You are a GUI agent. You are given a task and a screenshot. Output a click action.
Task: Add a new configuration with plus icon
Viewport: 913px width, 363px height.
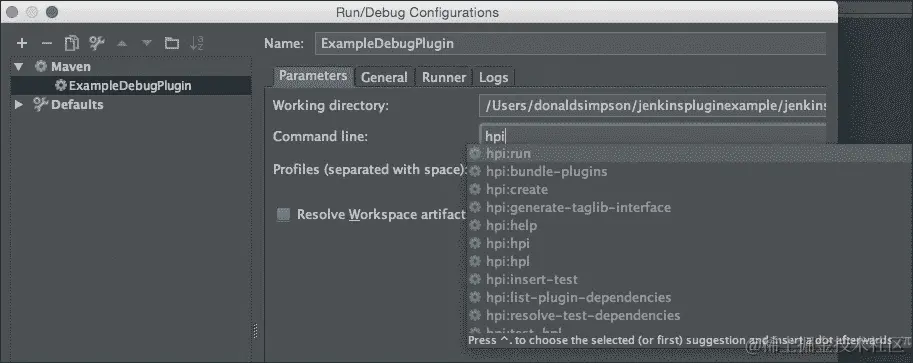pos(22,43)
